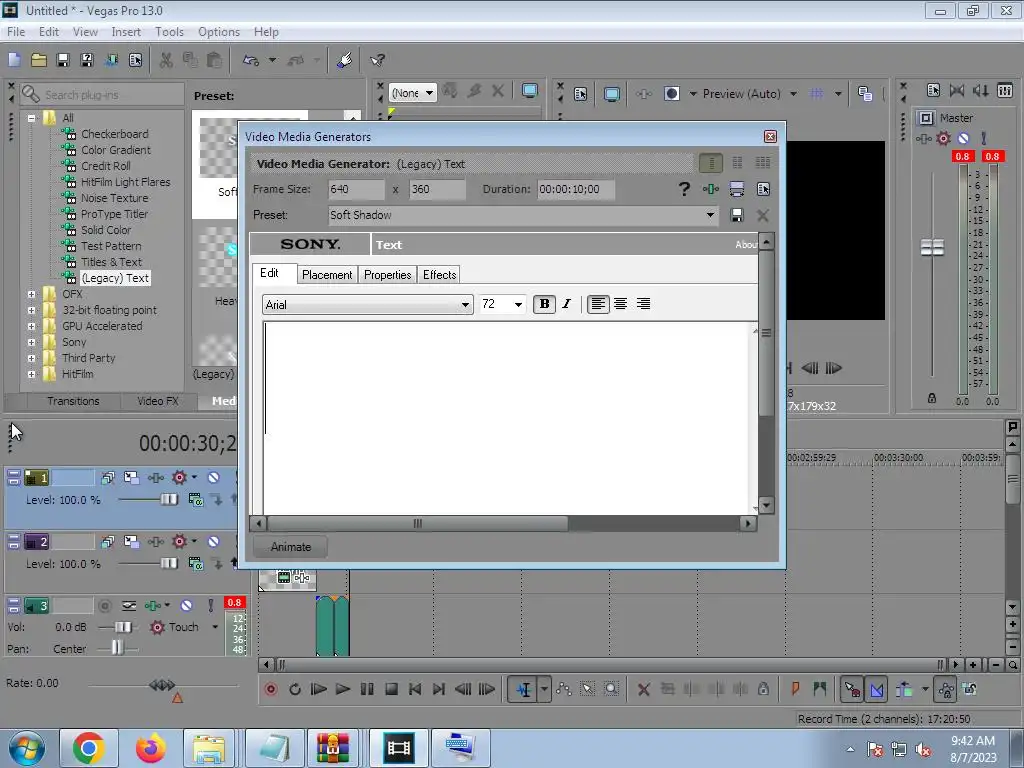
Task: Click the What's This help icon
Action: tap(377, 60)
